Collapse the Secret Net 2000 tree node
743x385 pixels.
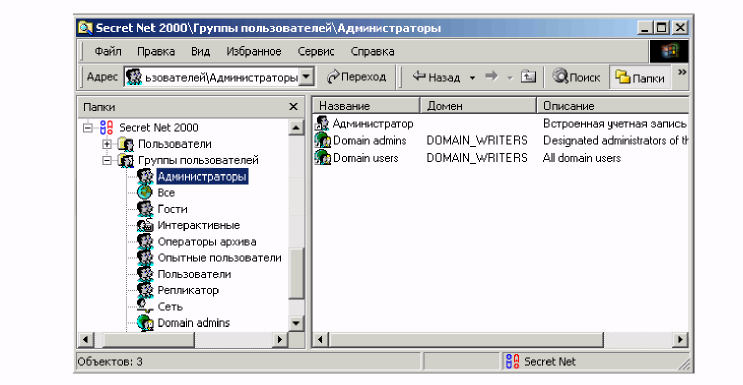pyautogui.click(x=88, y=128)
